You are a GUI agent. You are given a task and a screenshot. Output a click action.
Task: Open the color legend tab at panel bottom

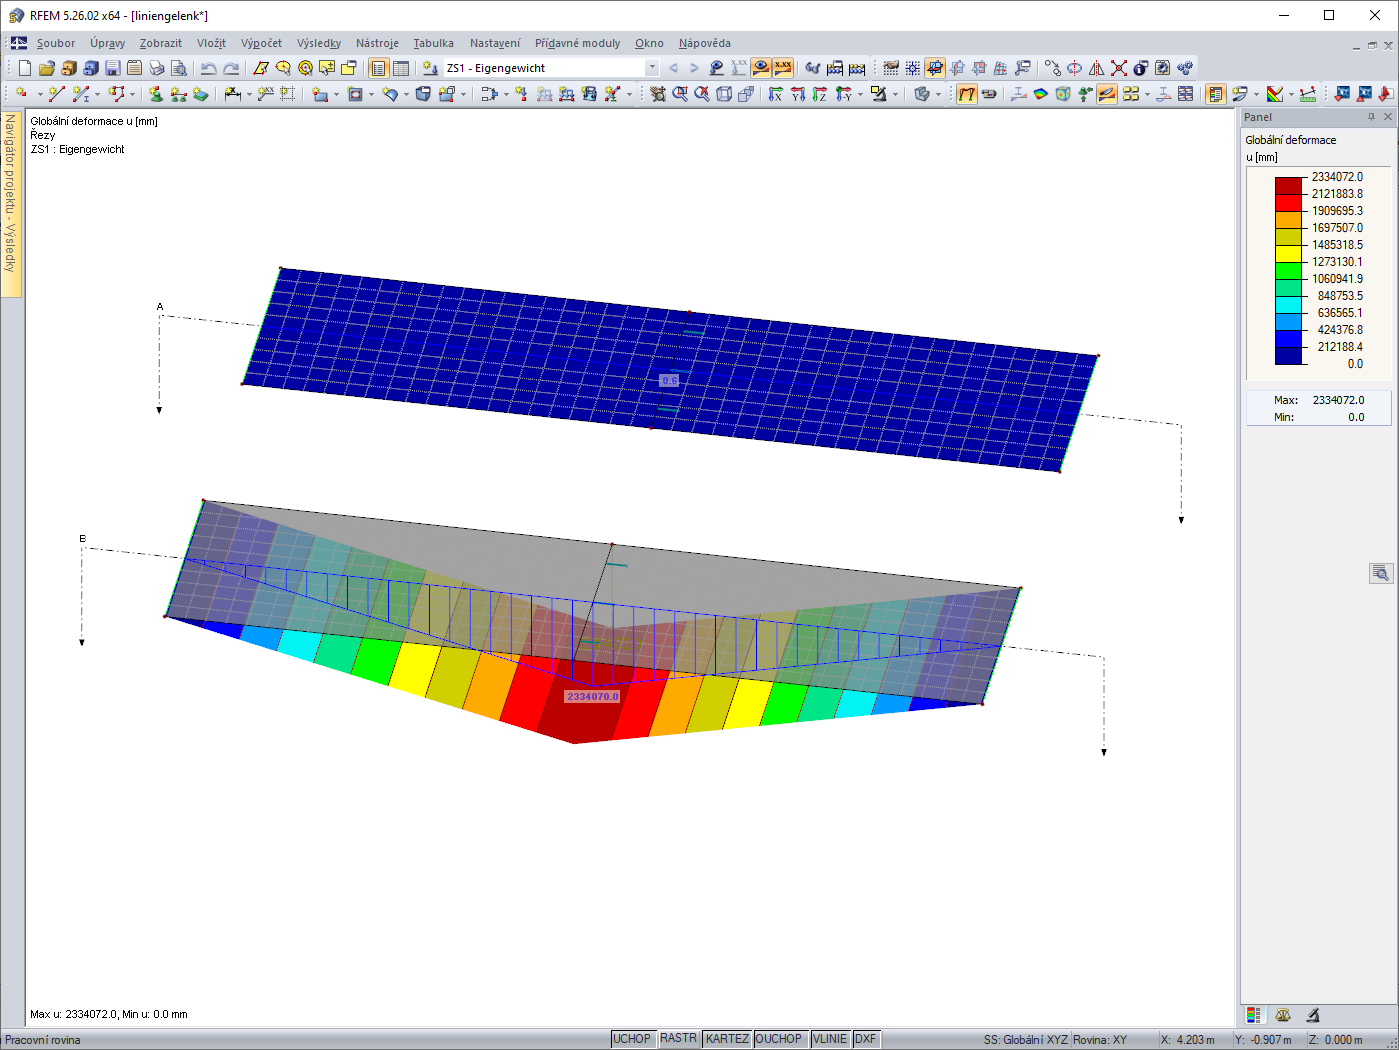[x=1254, y=1015]
